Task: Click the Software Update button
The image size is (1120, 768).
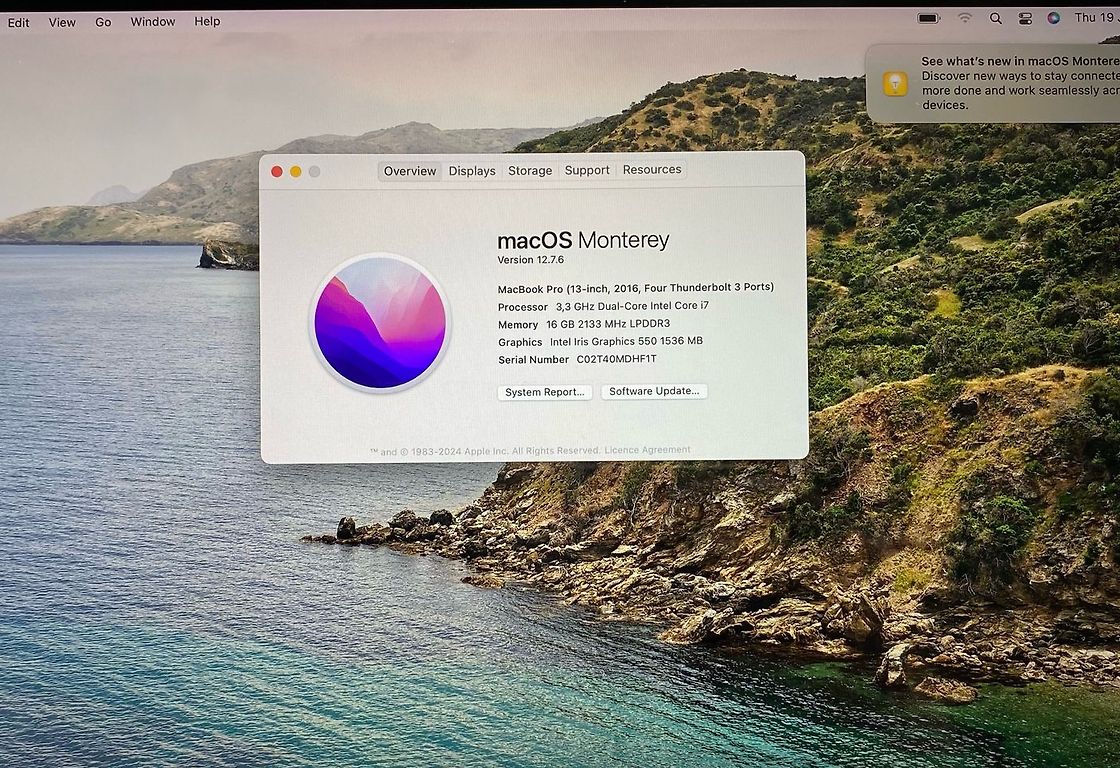Action: [654, 391]
